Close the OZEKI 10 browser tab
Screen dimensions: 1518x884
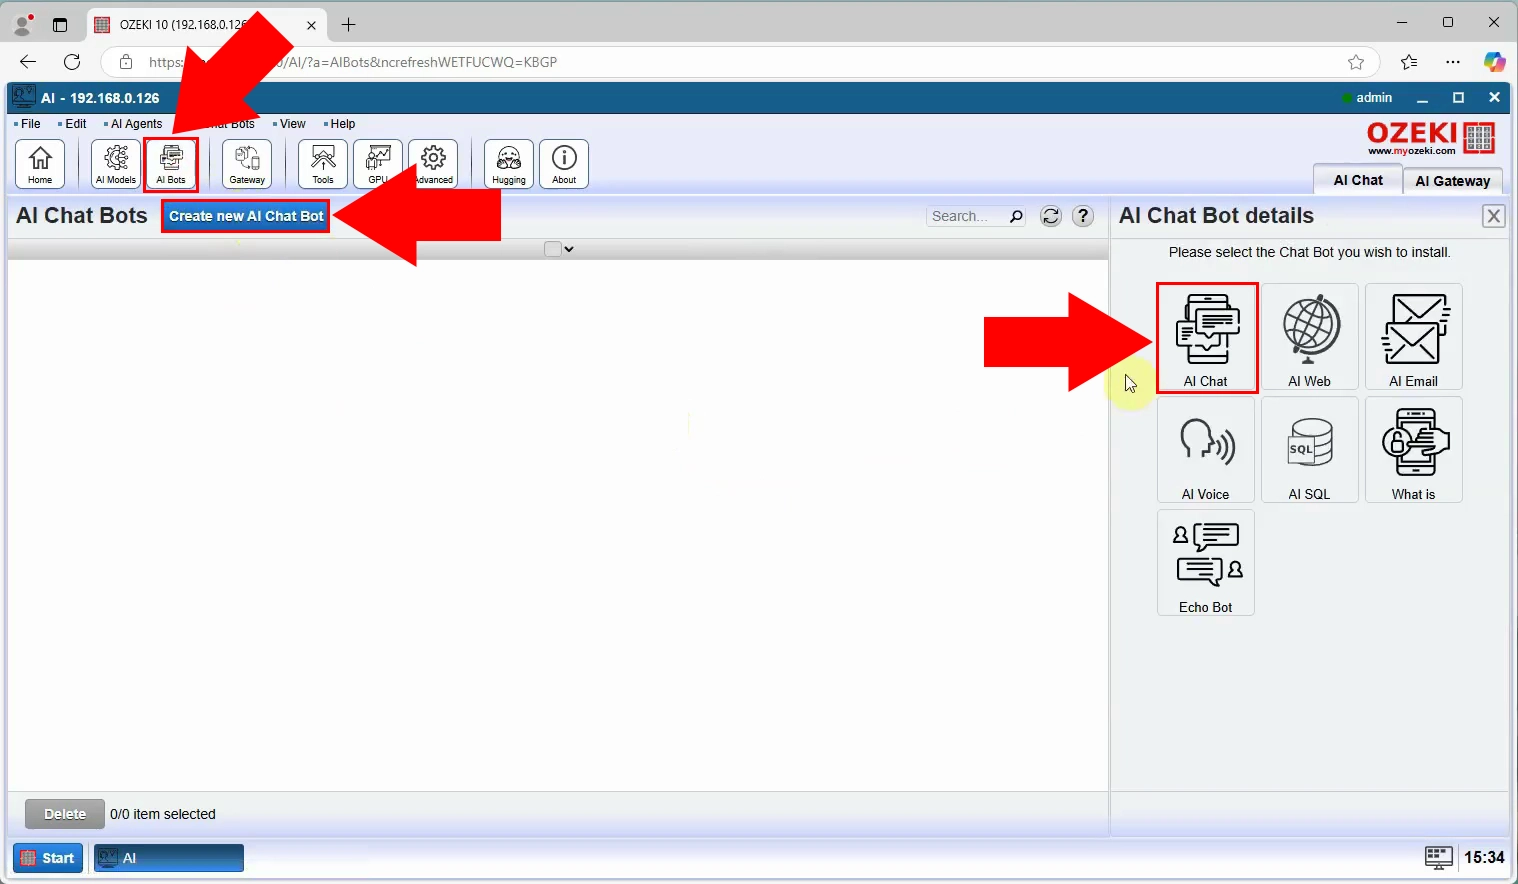pyautogui.click(x=311, y=25)
